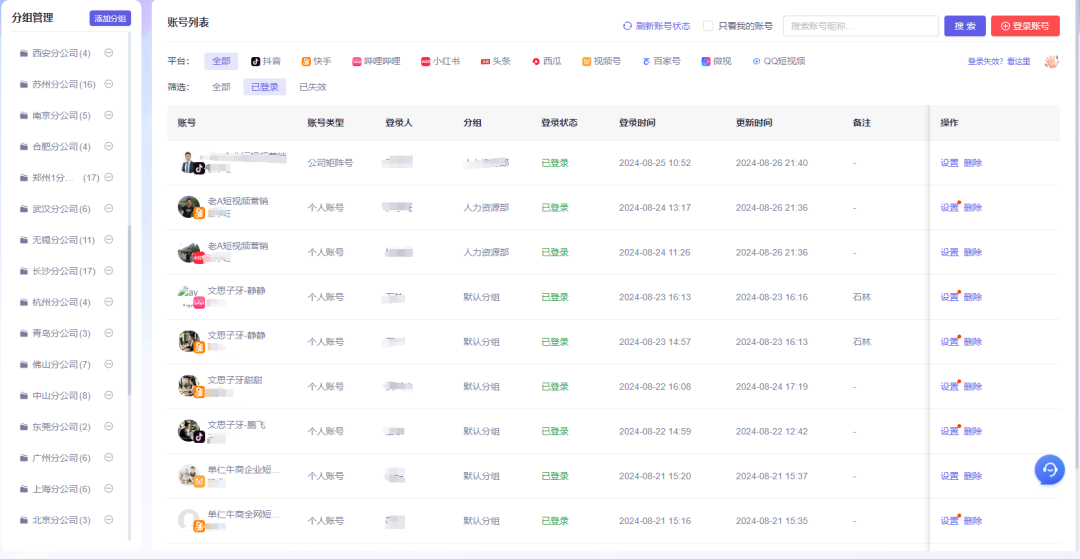Click the 视频号 platform icon

click(x=587, y=61)
